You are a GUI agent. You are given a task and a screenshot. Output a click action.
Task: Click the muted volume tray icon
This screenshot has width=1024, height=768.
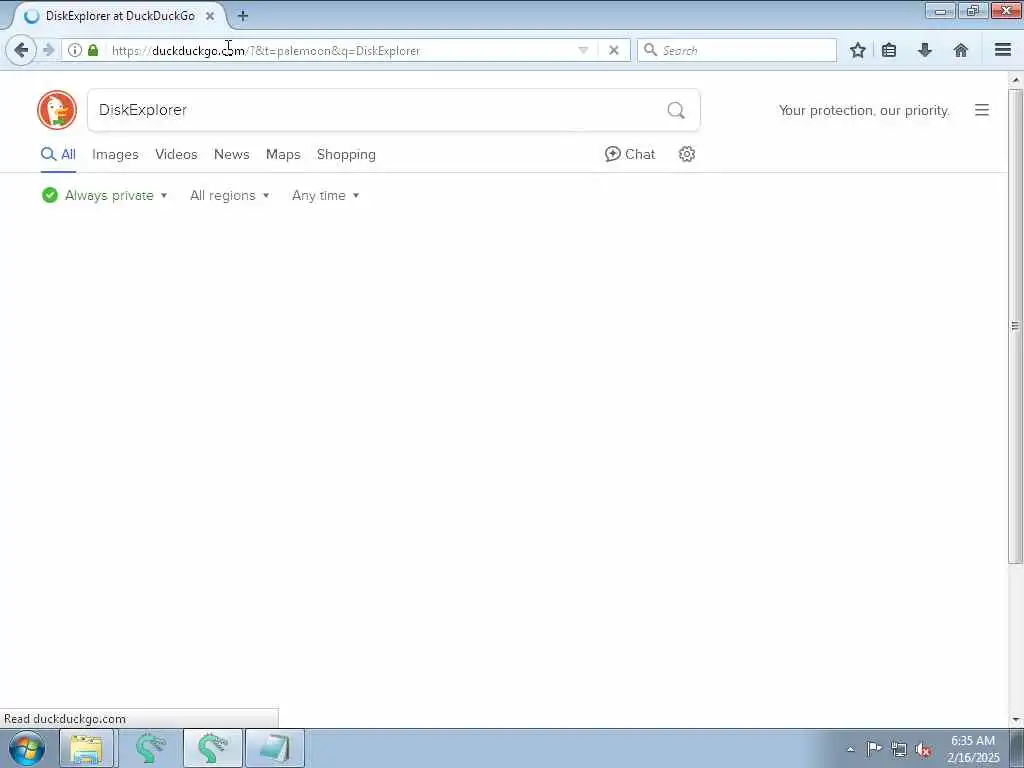tap(923, 749)
